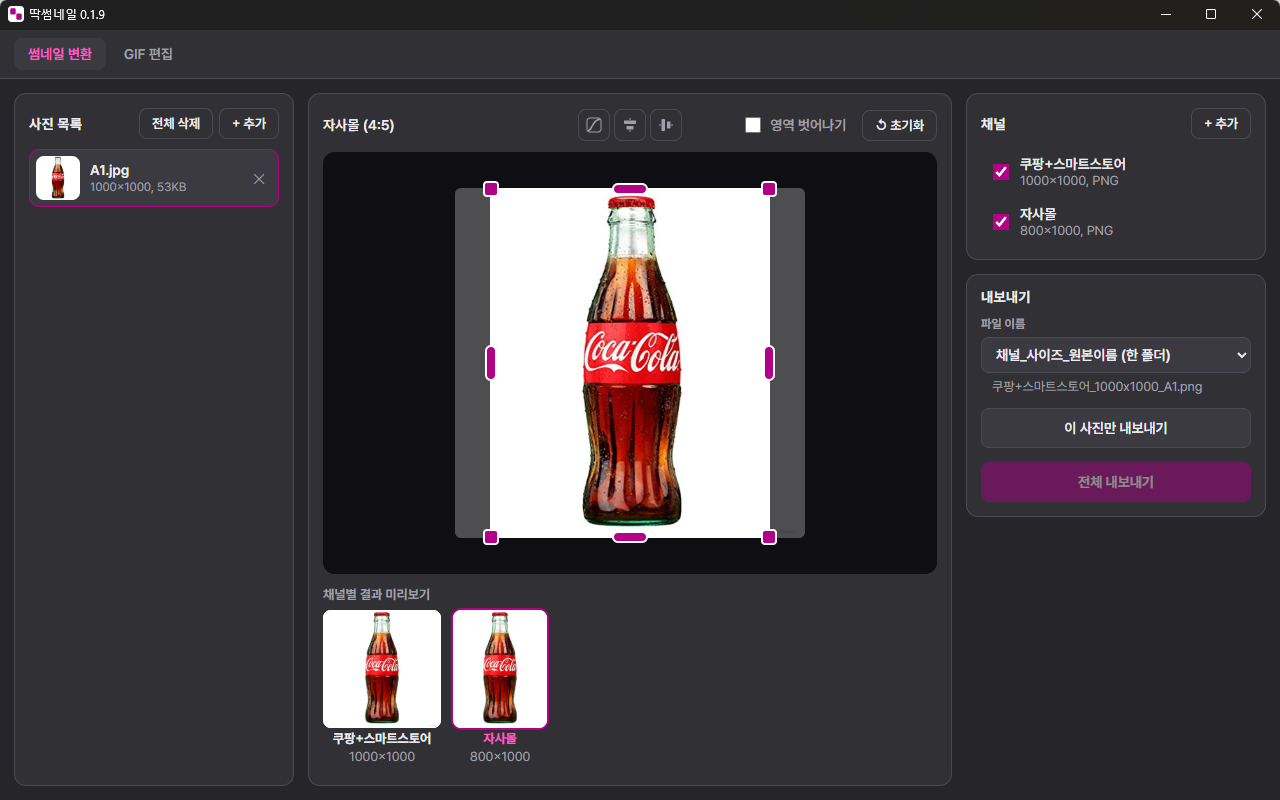
Task: Click 이 사진만 내보내기
Action: coord(1116,428)
